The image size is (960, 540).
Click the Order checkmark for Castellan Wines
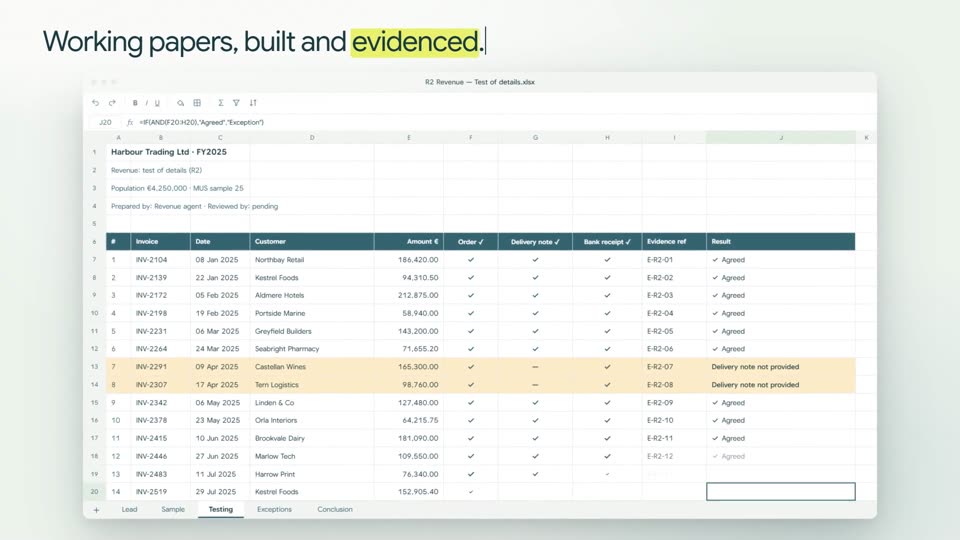click(471, 367)
